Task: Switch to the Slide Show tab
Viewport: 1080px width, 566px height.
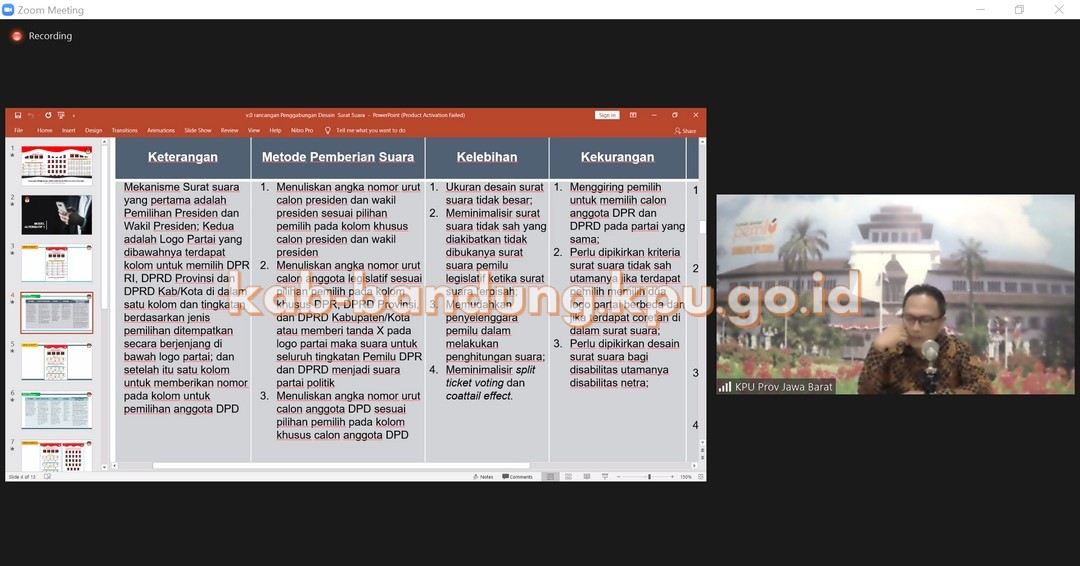Action: 198,130
